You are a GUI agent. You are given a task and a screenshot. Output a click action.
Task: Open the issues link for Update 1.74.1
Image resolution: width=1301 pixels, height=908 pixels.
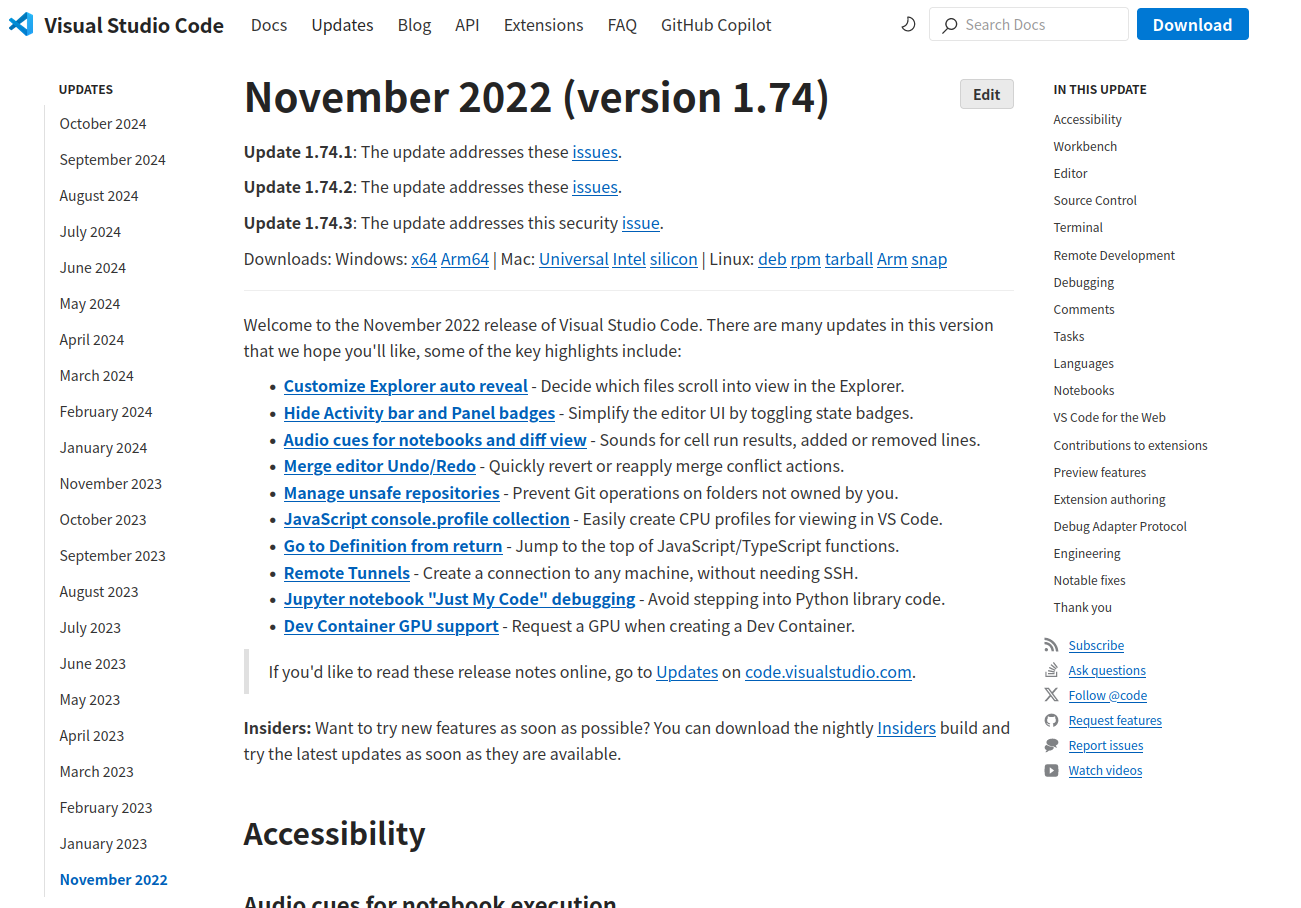point(595,152)
